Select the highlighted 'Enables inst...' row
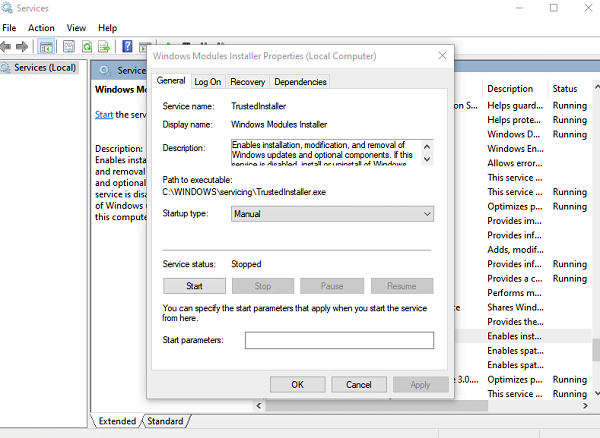 point(523,336)
